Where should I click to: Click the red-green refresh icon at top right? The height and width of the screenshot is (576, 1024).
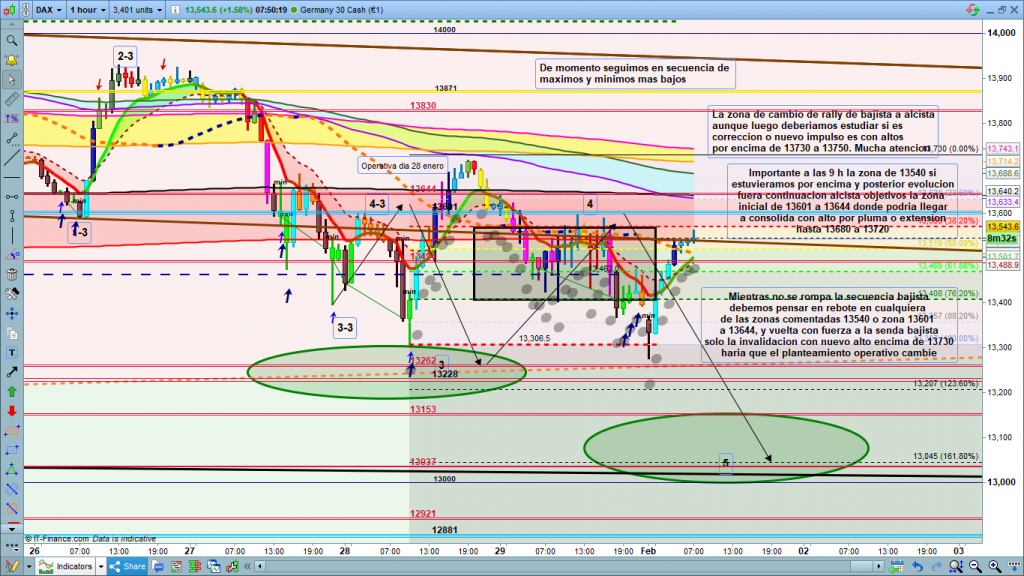pos(971,10)
